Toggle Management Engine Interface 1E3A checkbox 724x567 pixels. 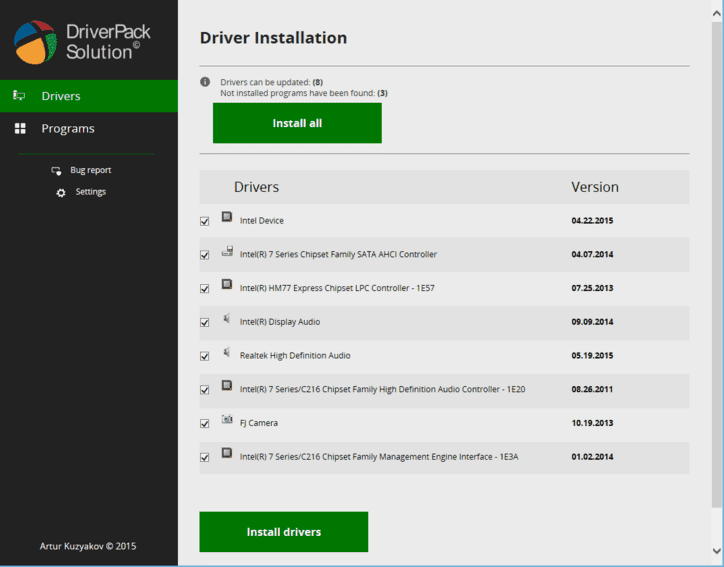tap(205, 457)
